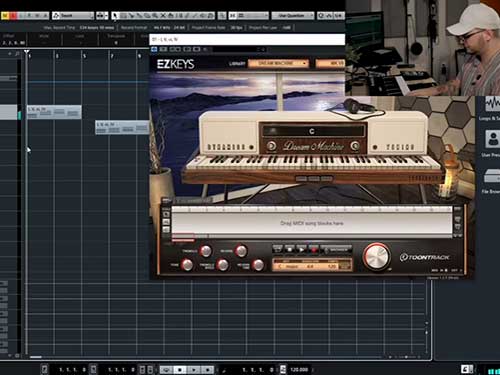Click the EZkeys song track top tool icon

pyautogui.click(x=166, y=214)
